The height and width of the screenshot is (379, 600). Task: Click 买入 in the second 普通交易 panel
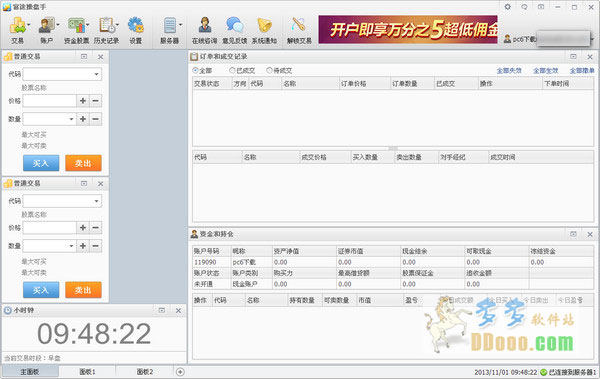[x=41, y=290]
